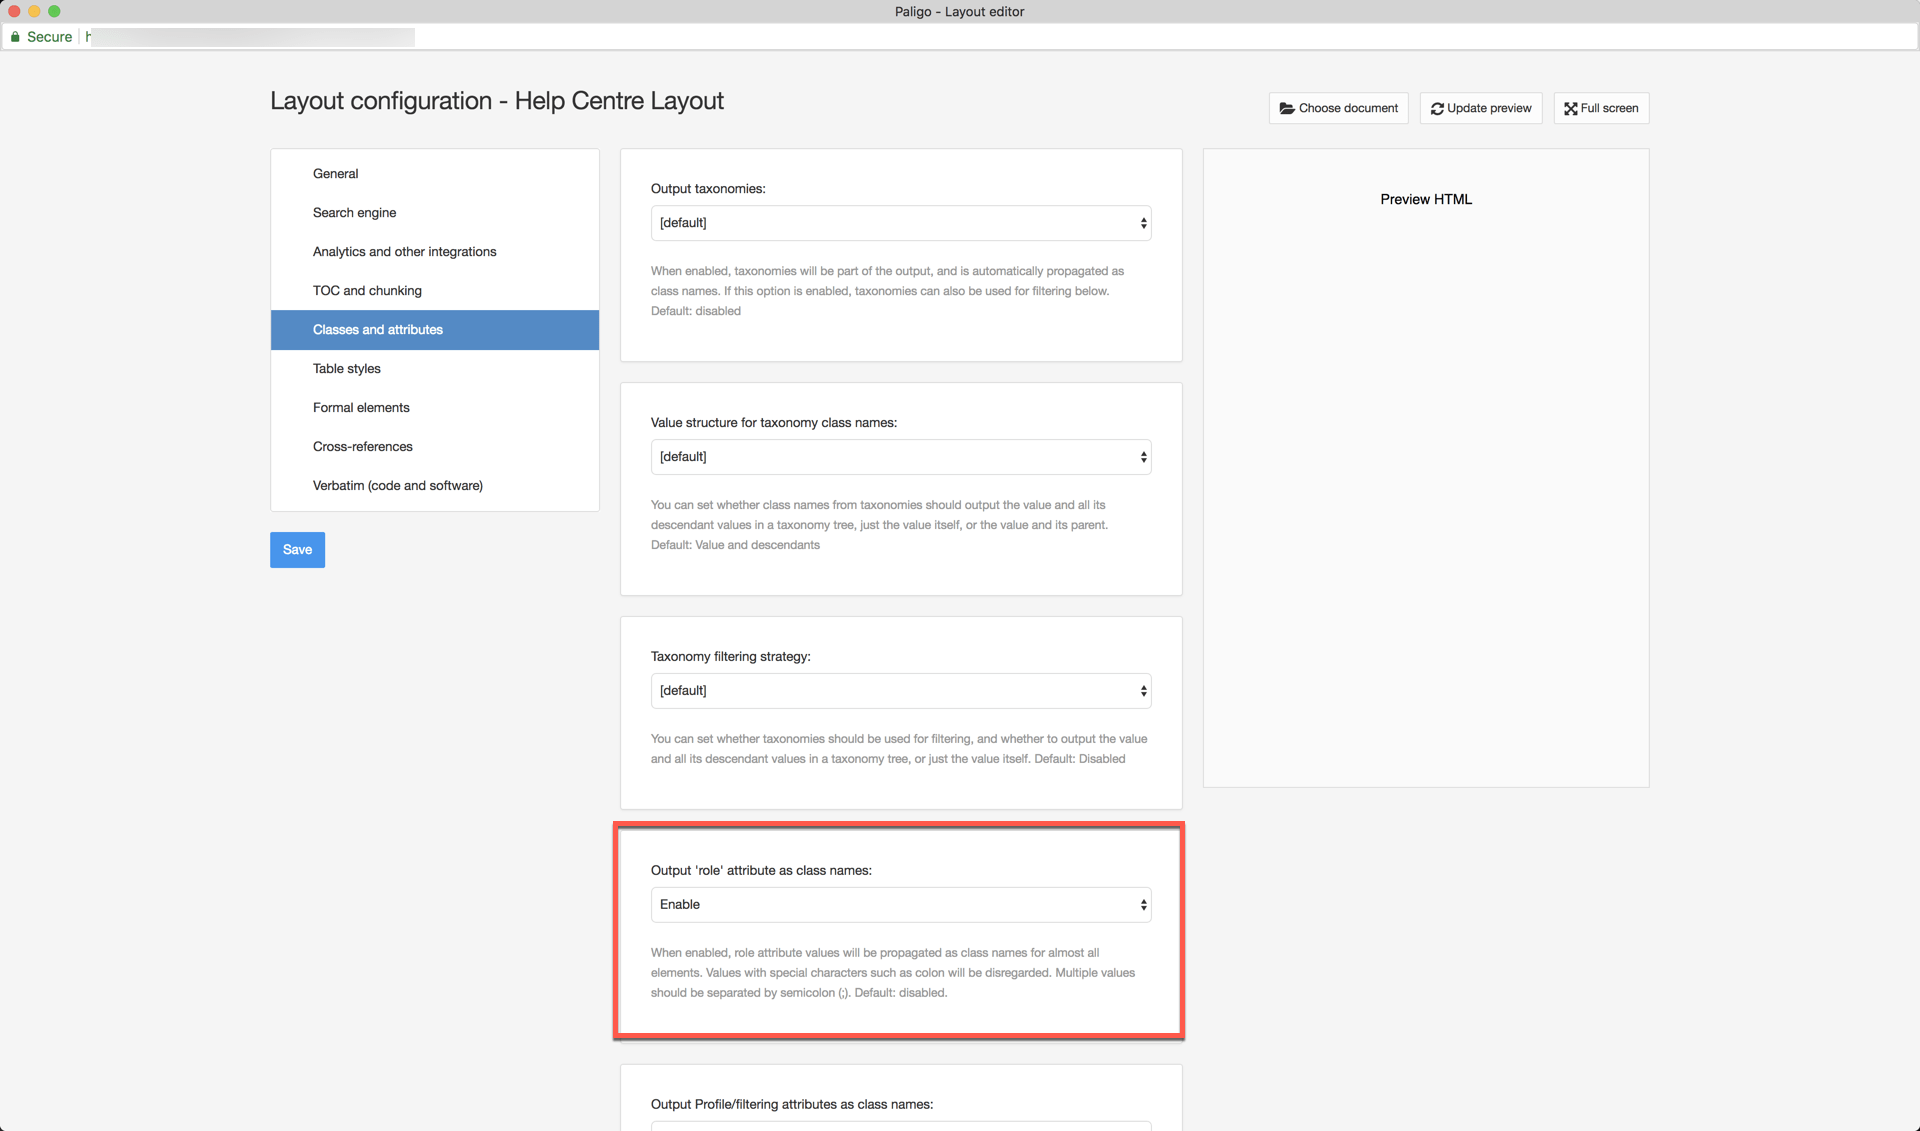The height and width of the screenshot is (1131, 1920).
Task: Click the expand icon on Full screen
Action: [x=1570, y=108]
